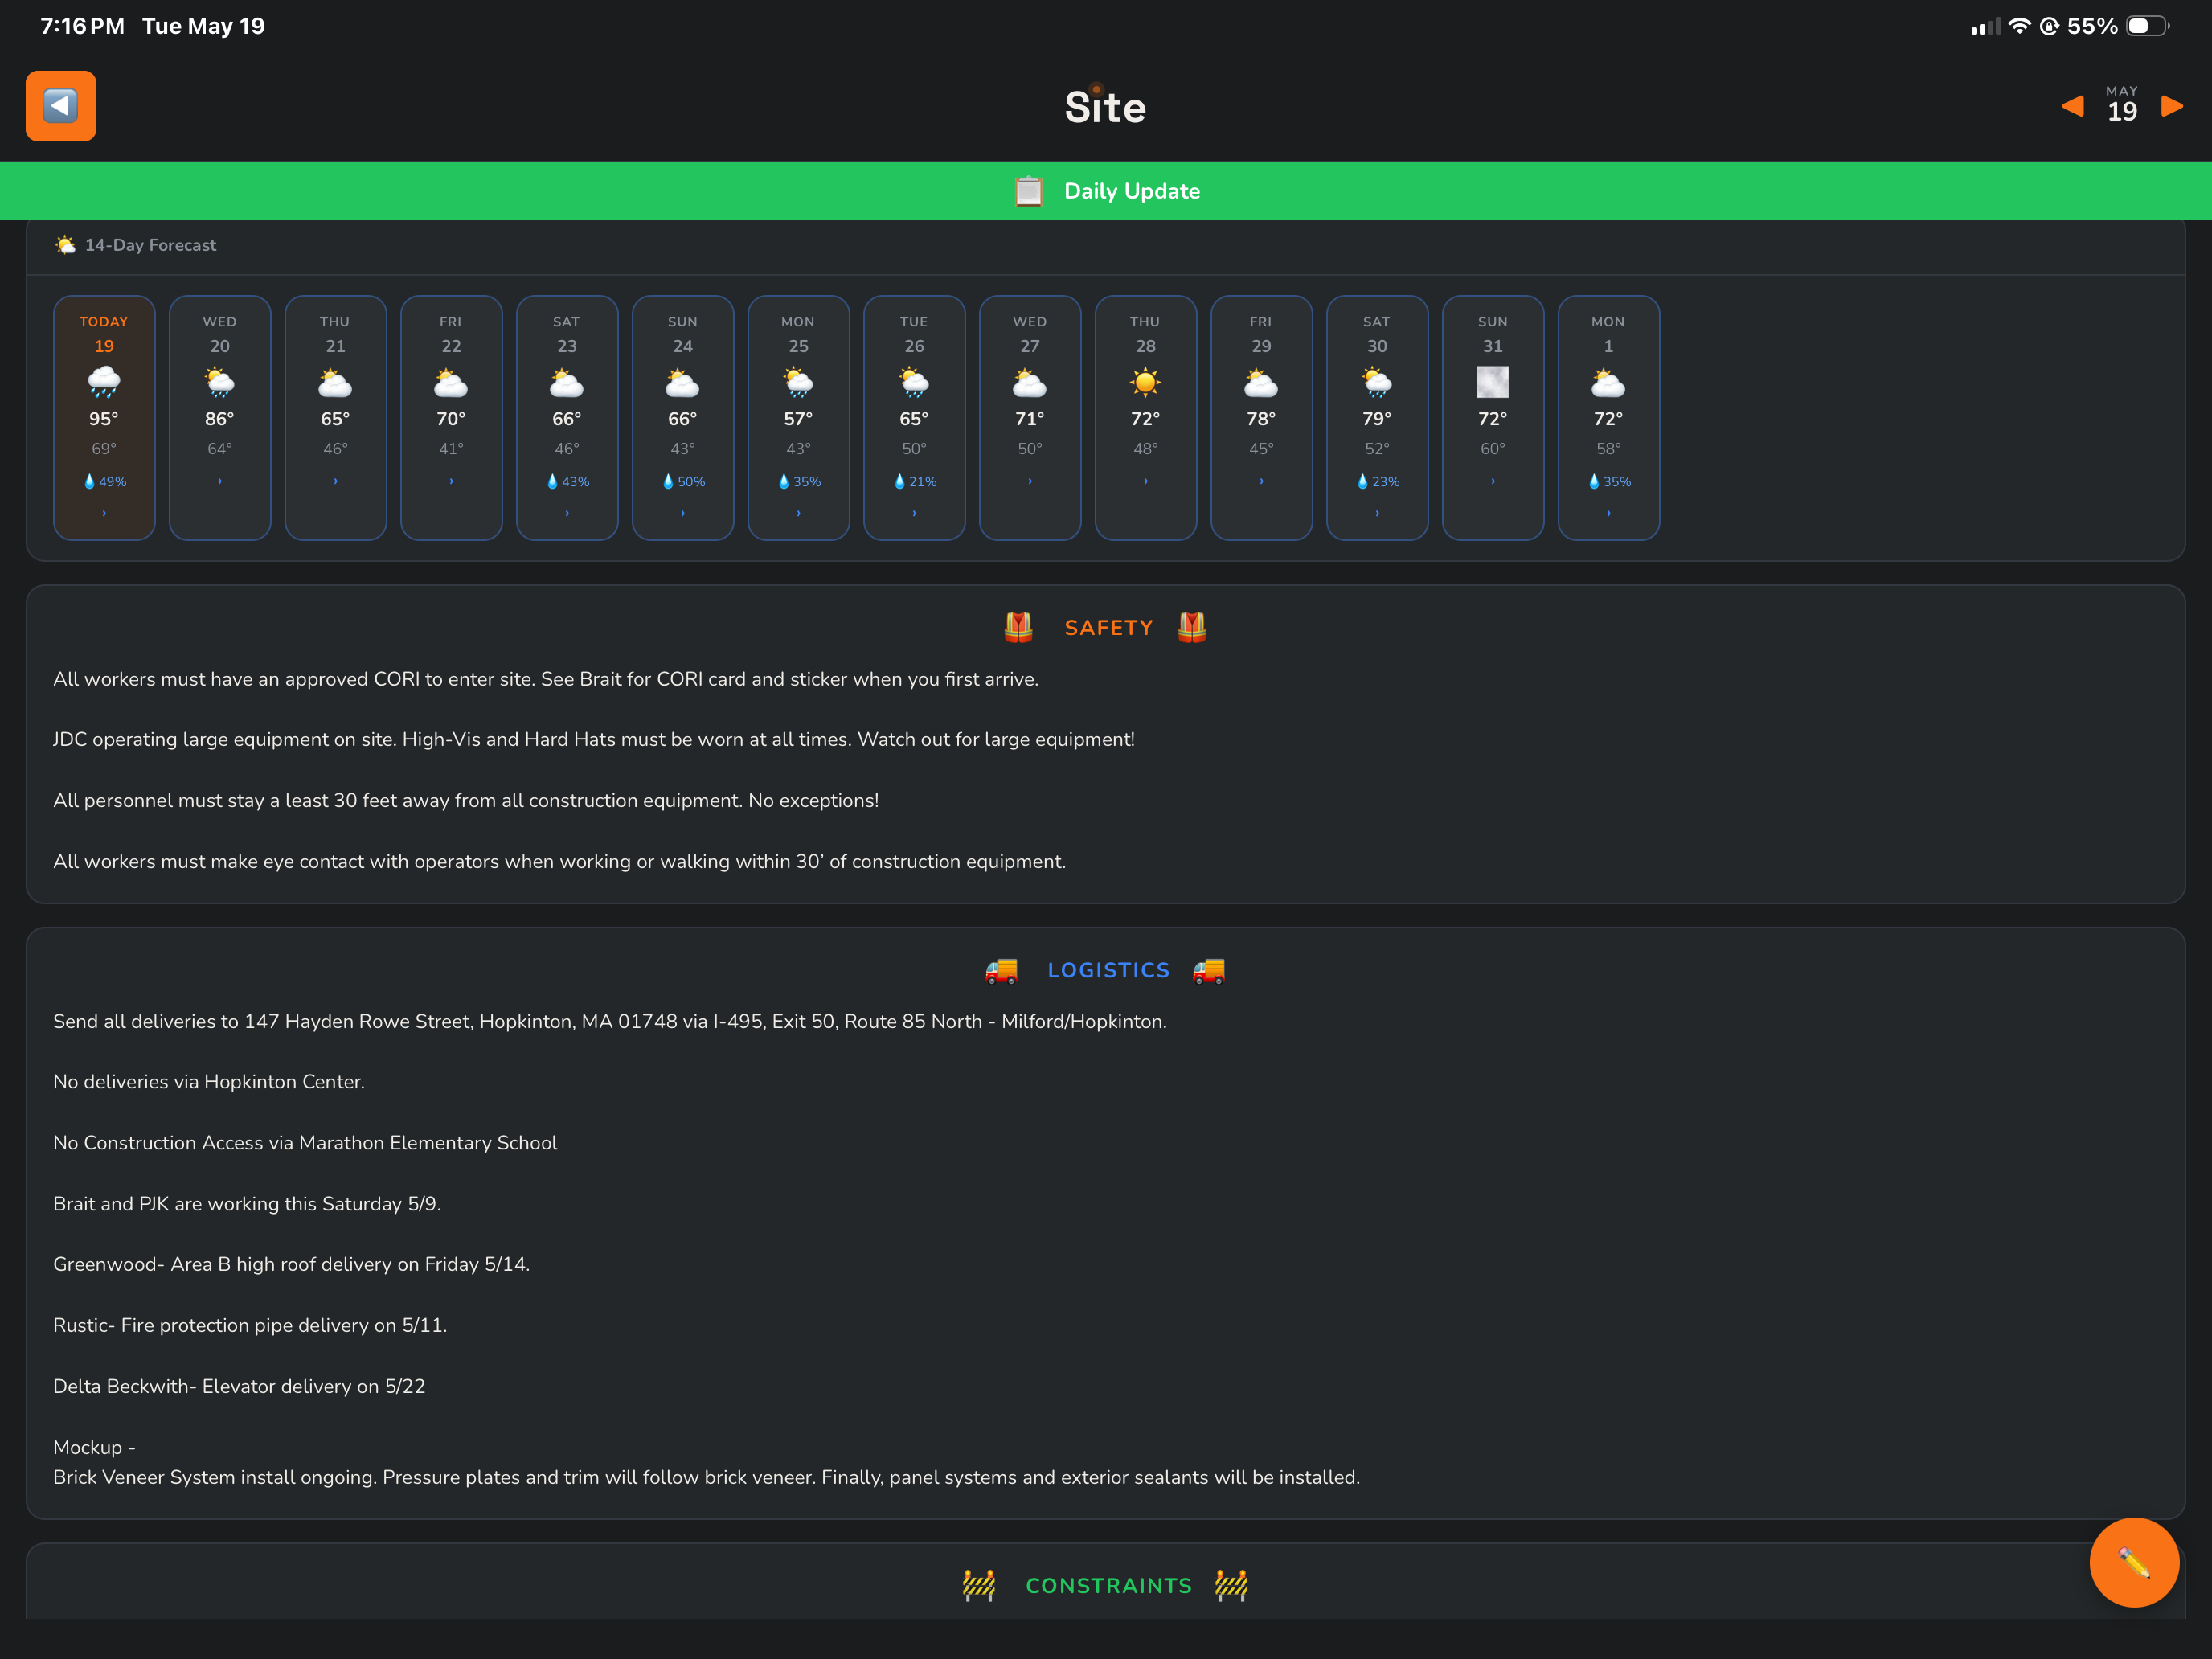Click 'No deliveries via Hopkinton Center.'
Screen dimensions: 2212x1659
coord(209,1082)
